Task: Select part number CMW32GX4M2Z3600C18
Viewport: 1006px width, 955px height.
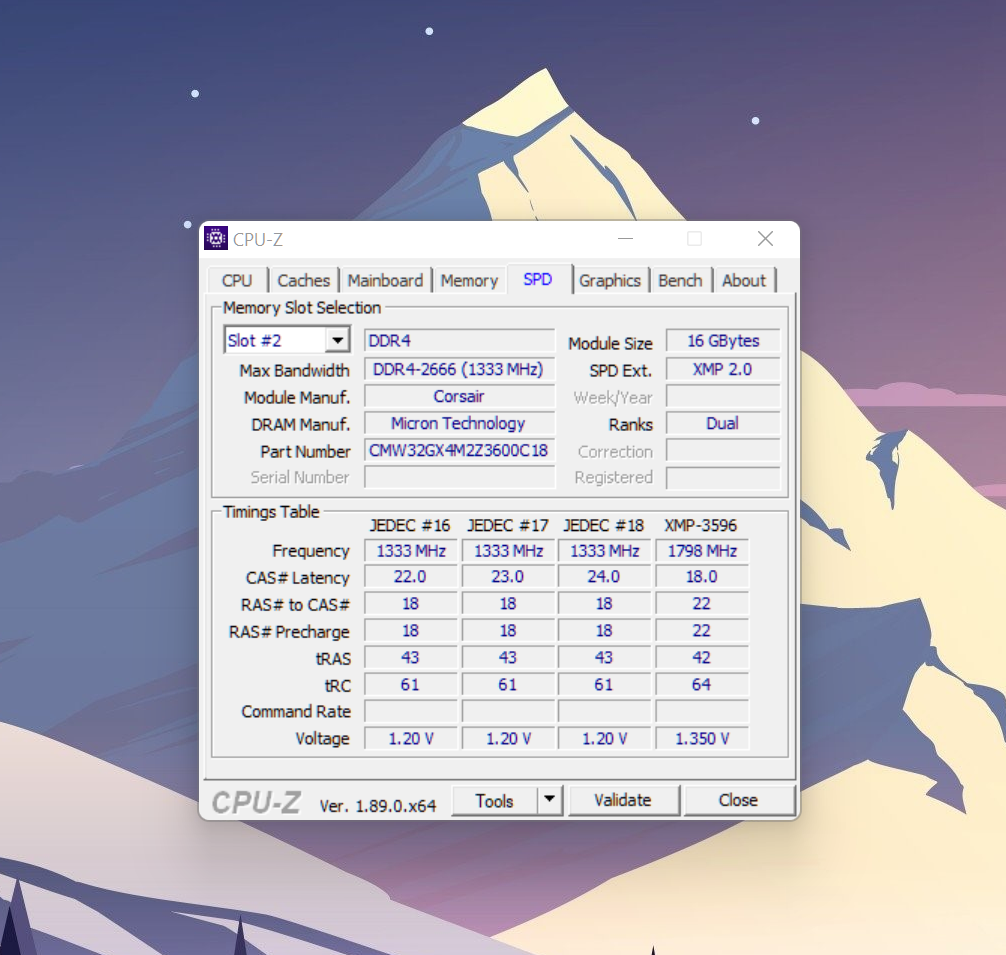Action: pos(459,450)
